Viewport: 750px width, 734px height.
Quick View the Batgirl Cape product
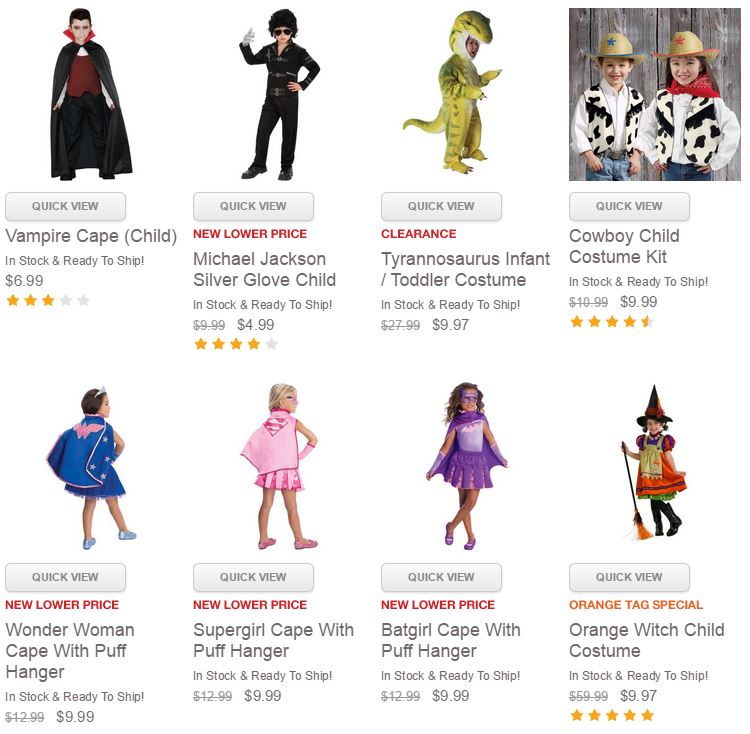point(441,578)
